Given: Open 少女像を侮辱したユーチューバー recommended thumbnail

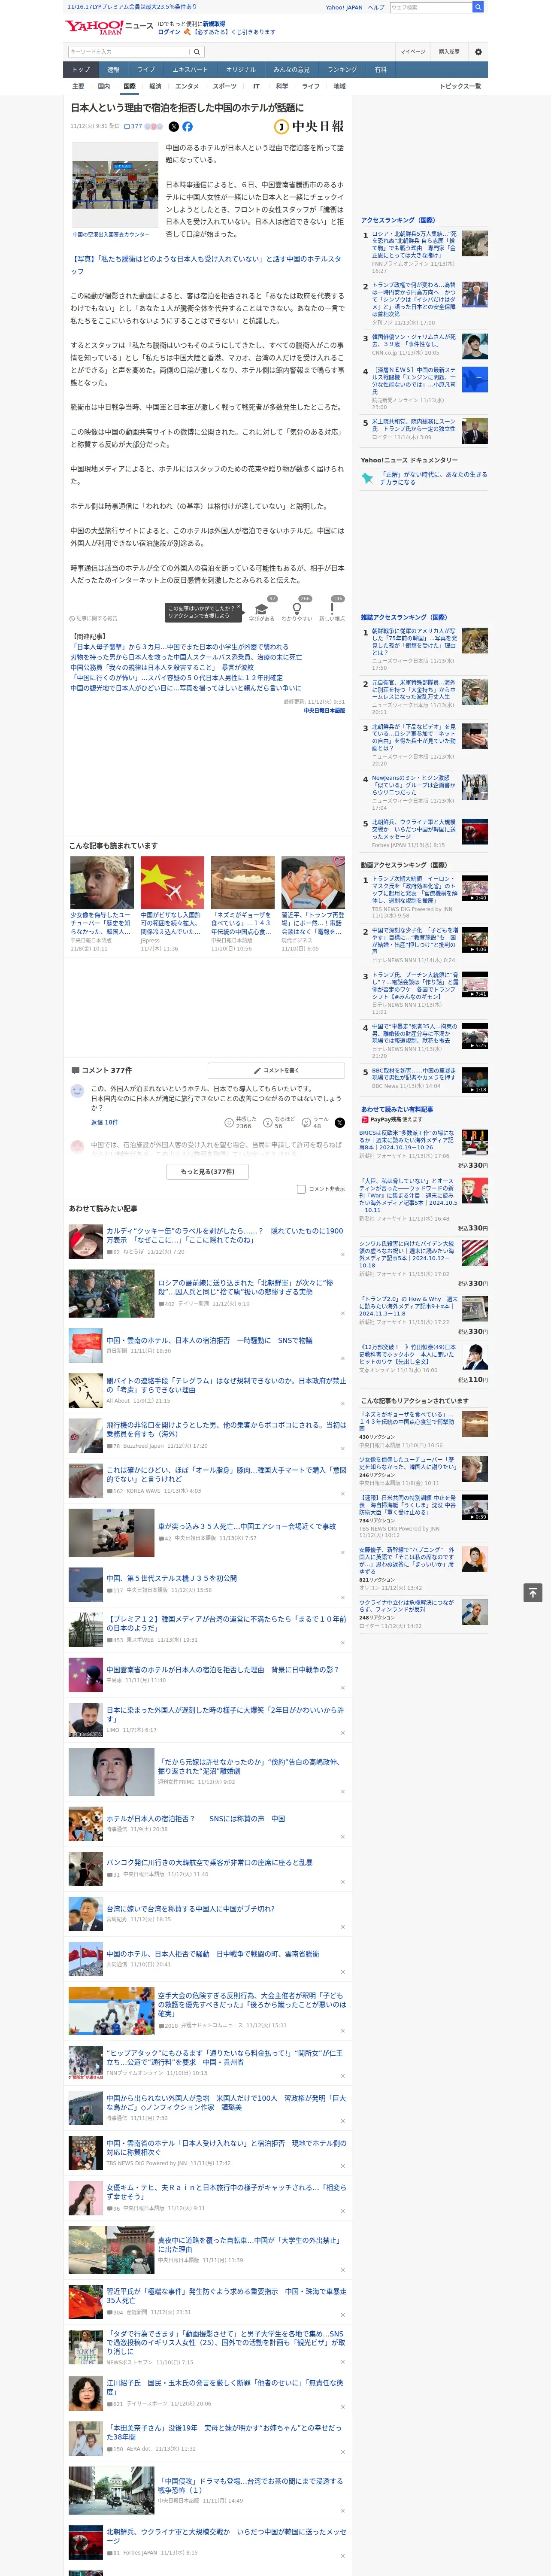Looking at the screenshot, I should [102, 882].
